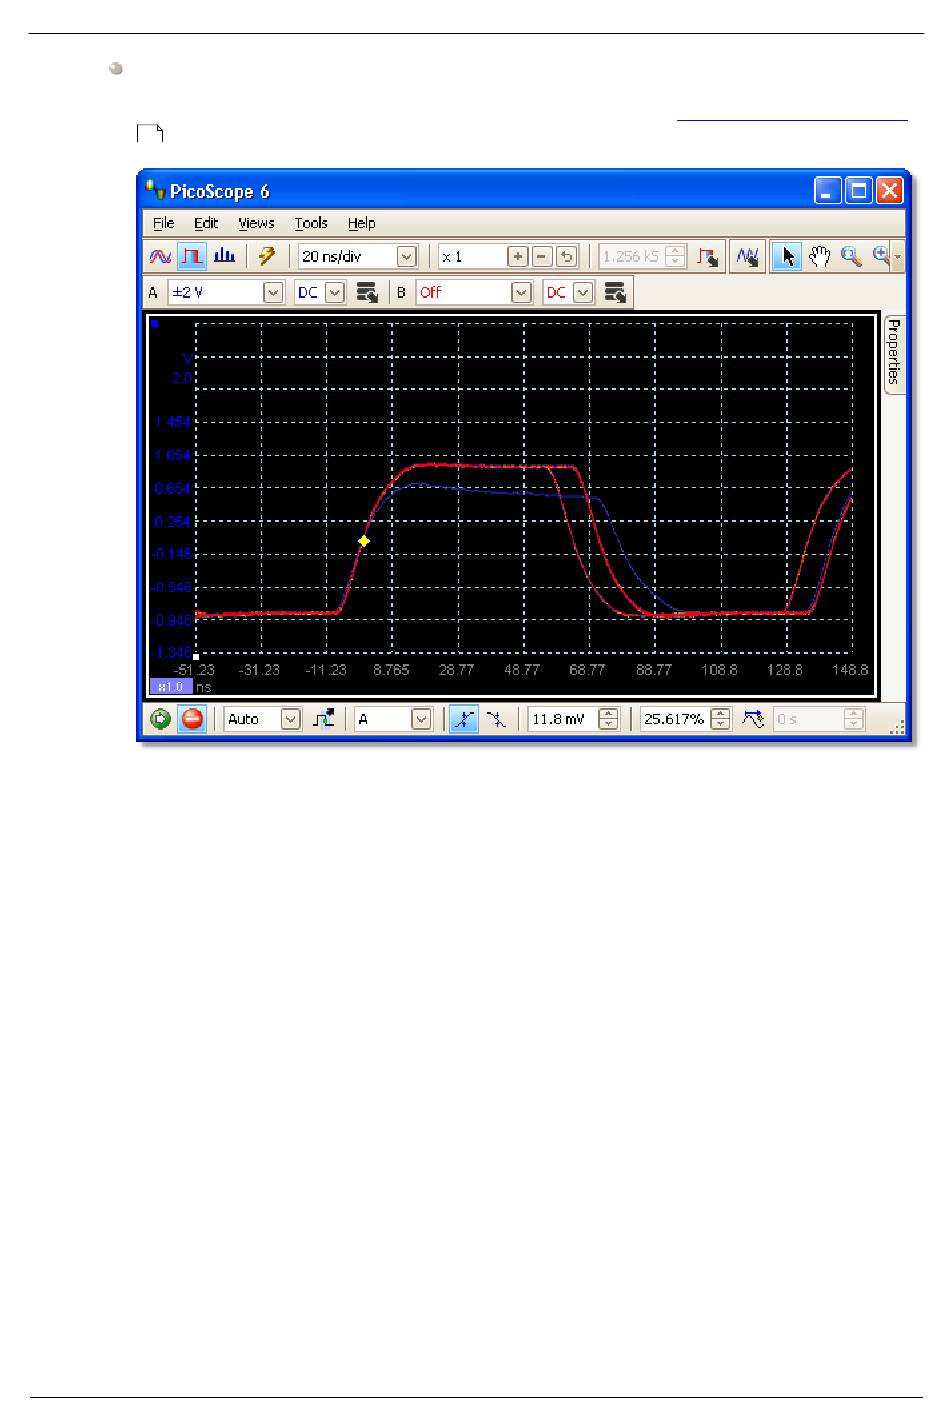Screen dimensions: 950x1409
Task: Start capture with green go button
Action: [x=160, y=719]
